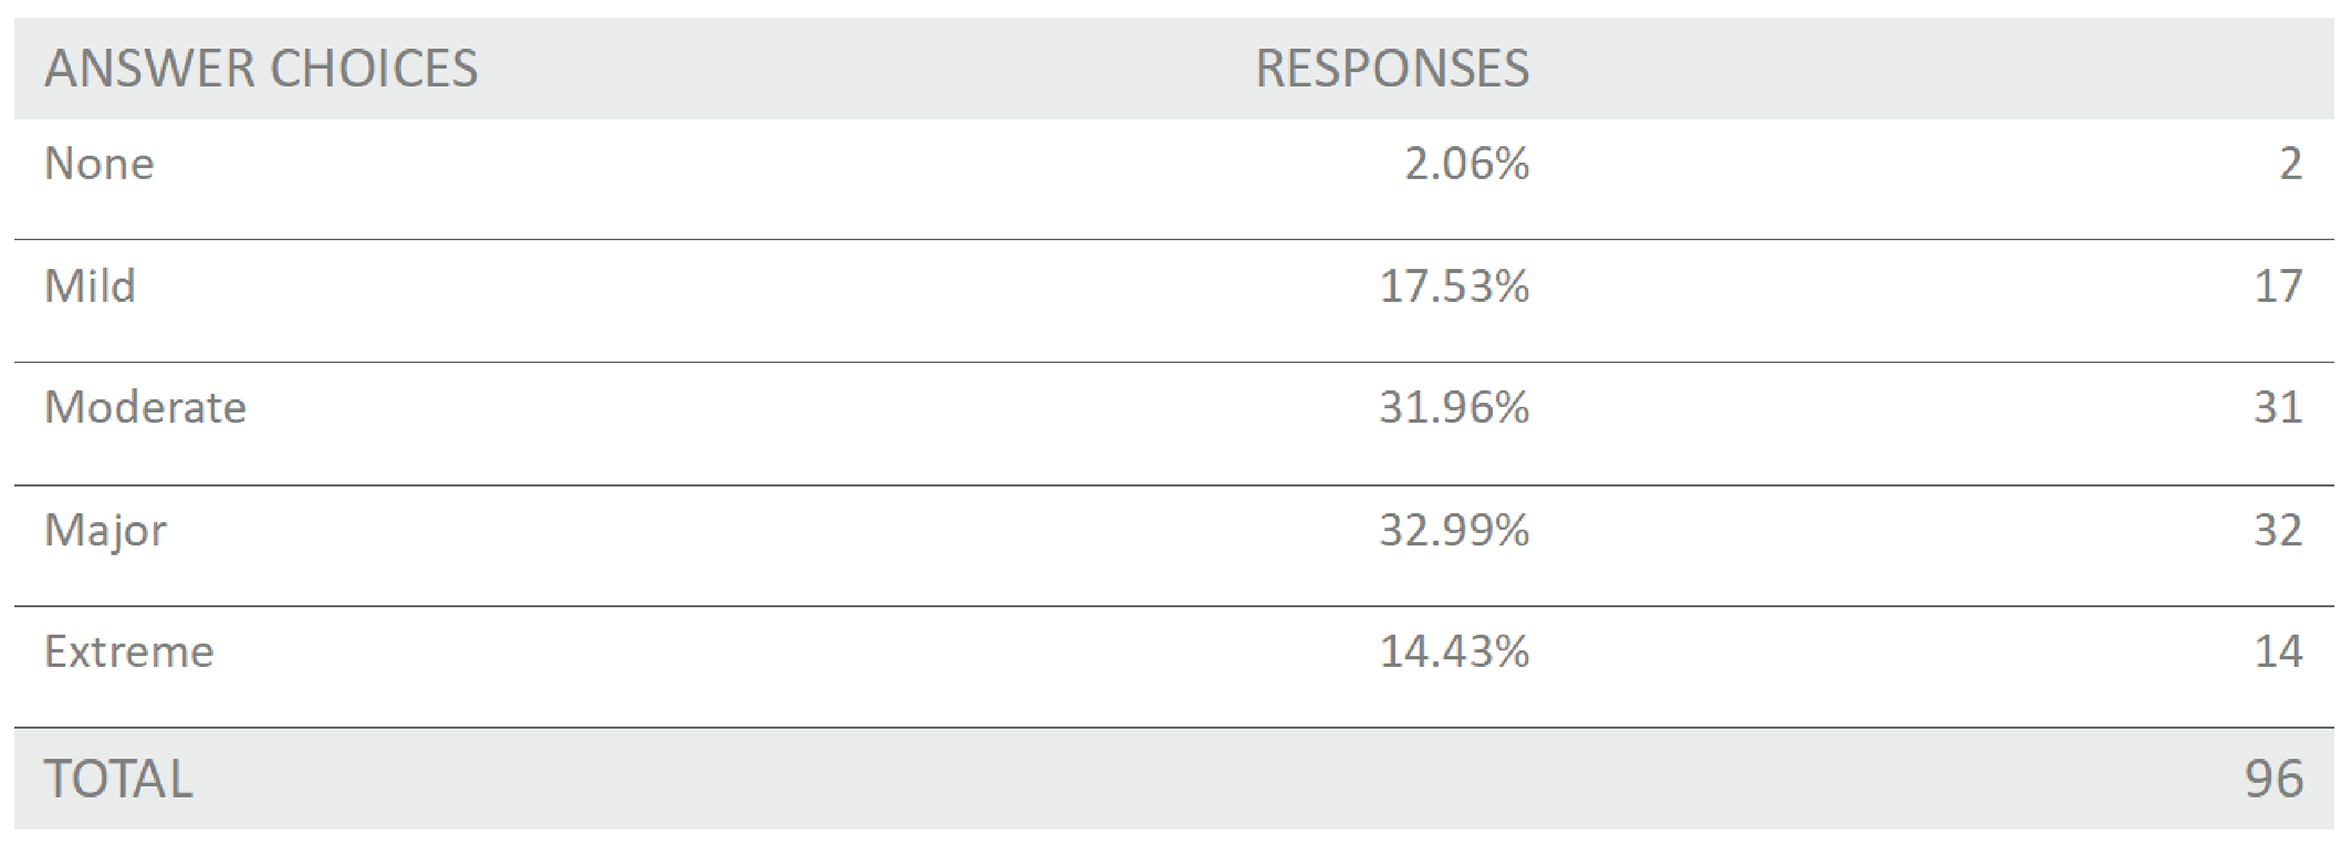
Task: Pick the count 2 in None row
Action: 2290,164
